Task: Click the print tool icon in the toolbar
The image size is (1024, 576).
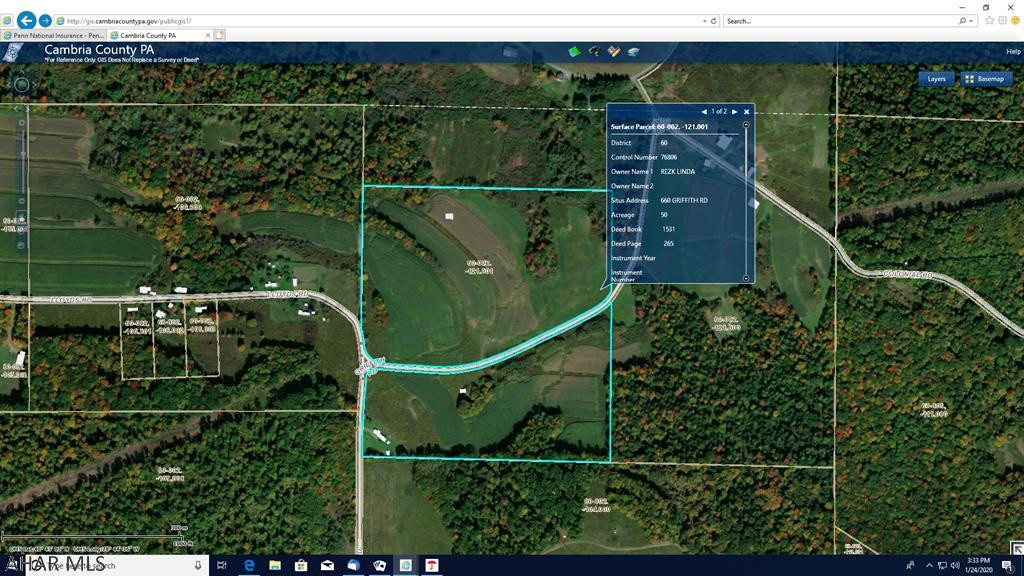Action: (x=634, y=51)
